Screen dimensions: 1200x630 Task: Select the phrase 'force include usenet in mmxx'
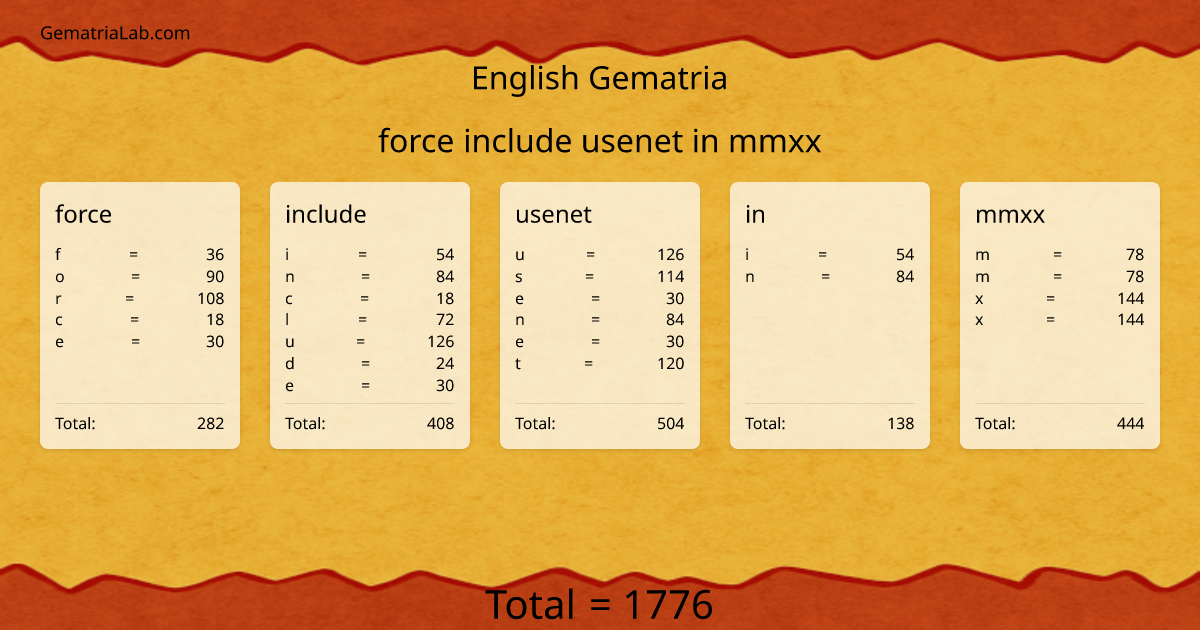coord(599,142)
